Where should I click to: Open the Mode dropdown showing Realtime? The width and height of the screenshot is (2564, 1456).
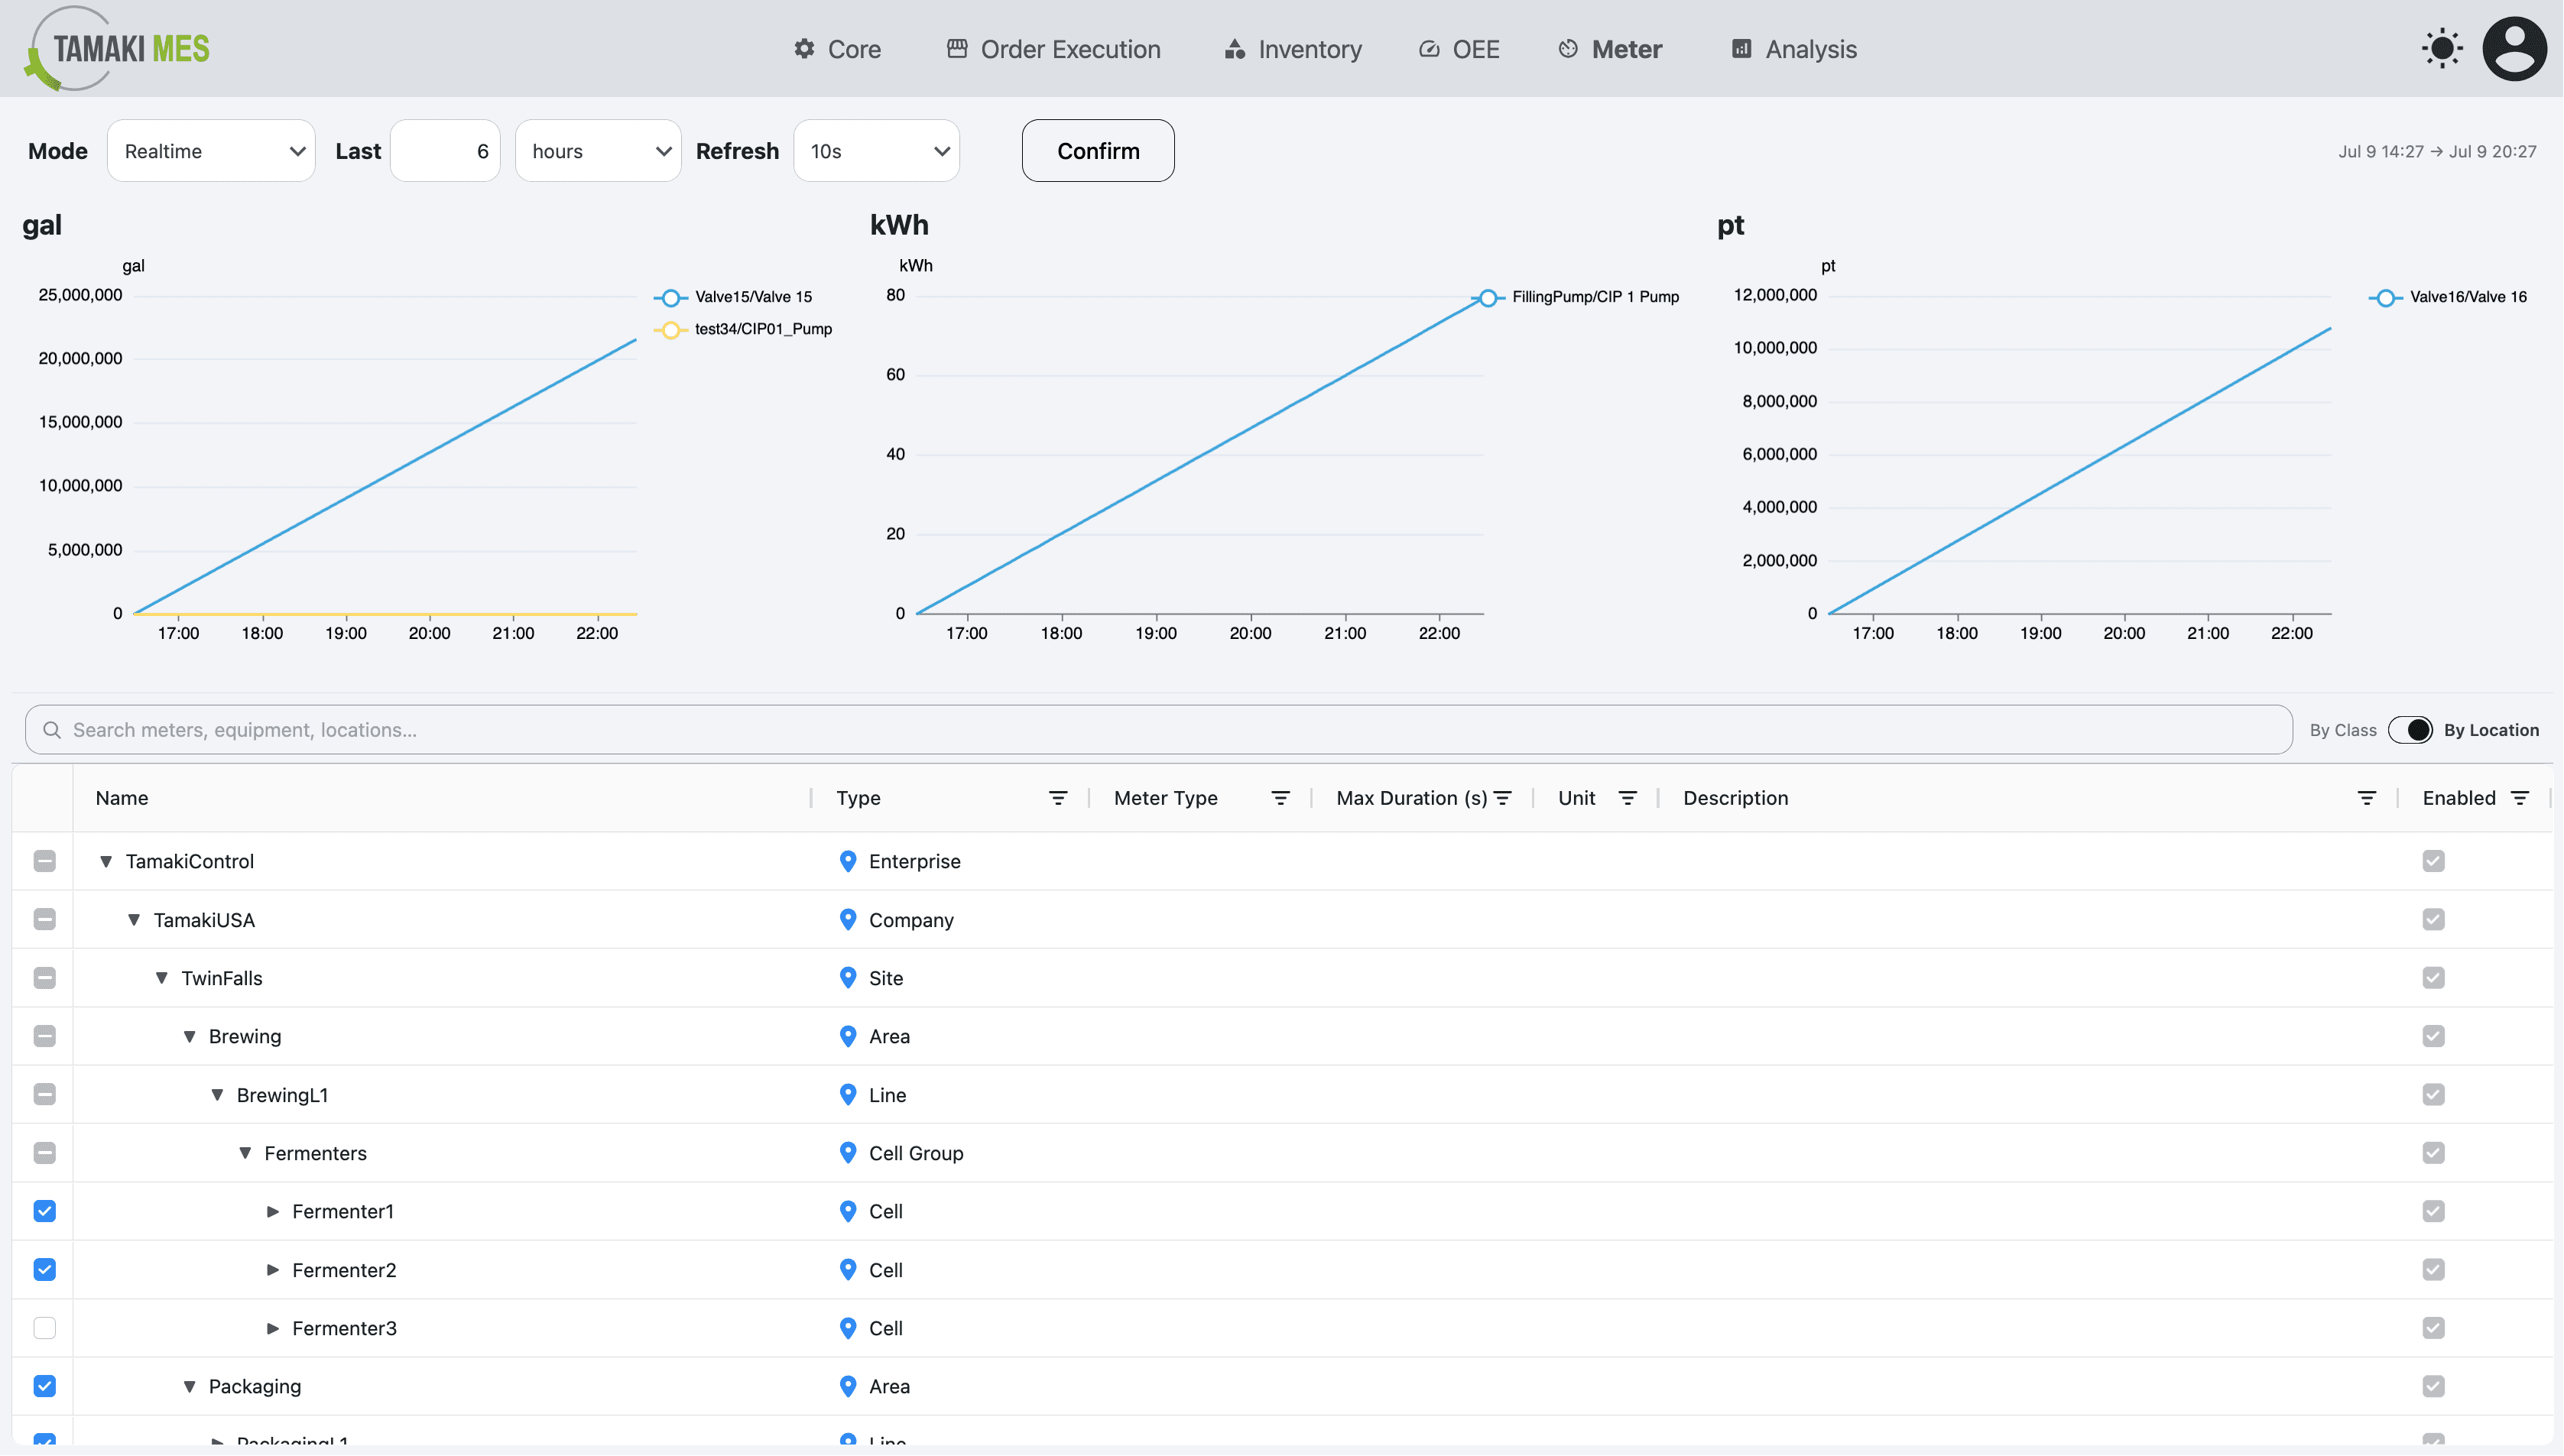coord(211,151)
